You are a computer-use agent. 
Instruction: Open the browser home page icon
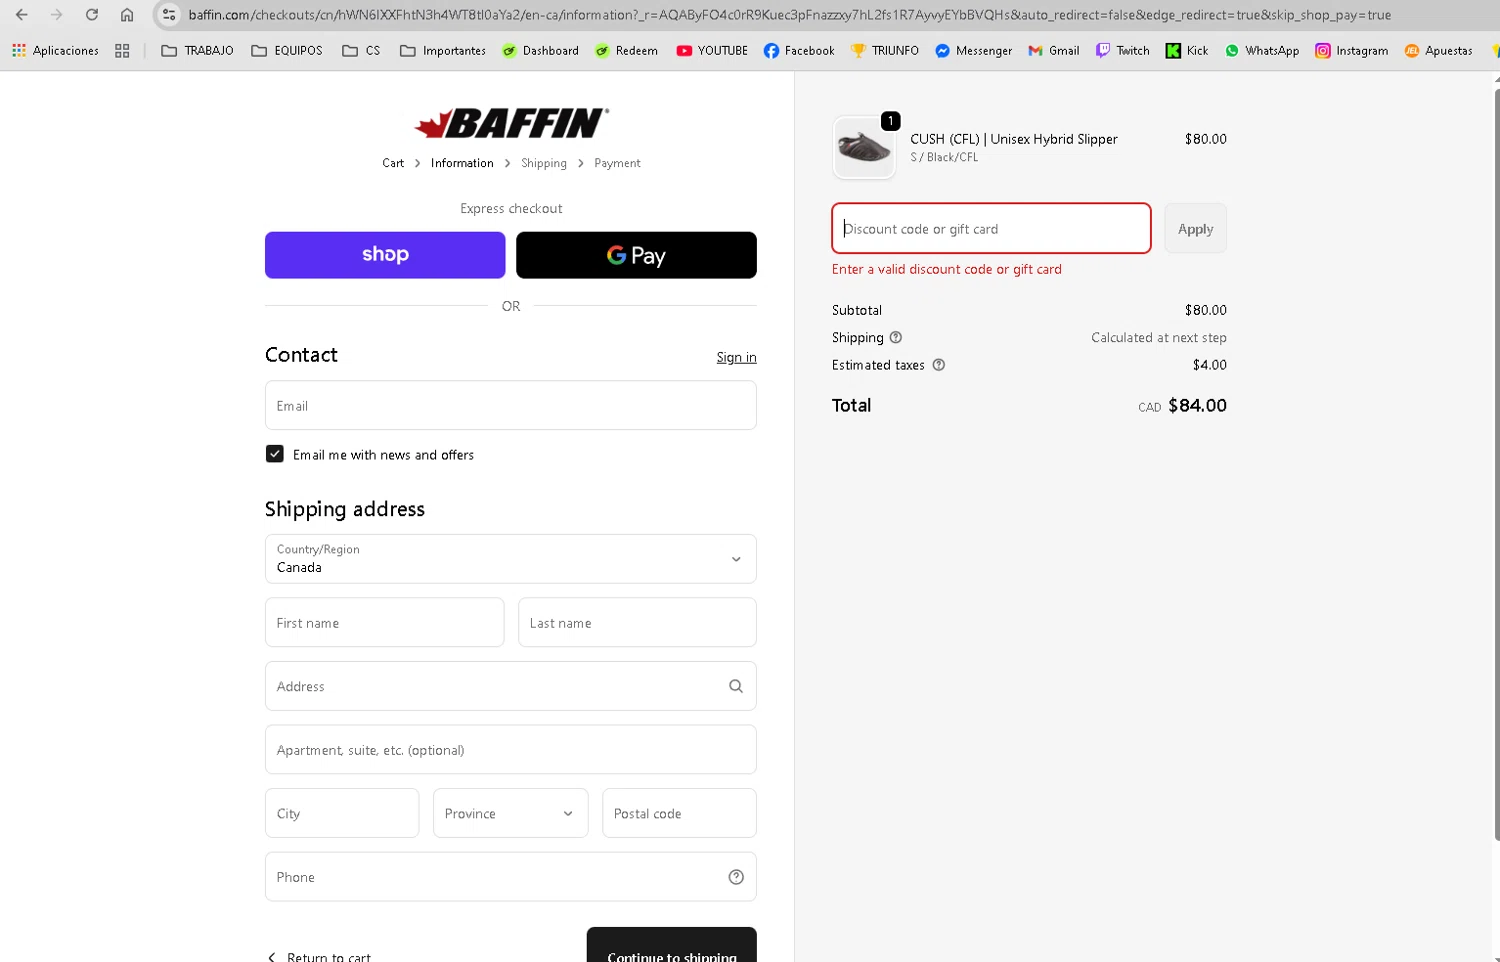click(127, 15)
